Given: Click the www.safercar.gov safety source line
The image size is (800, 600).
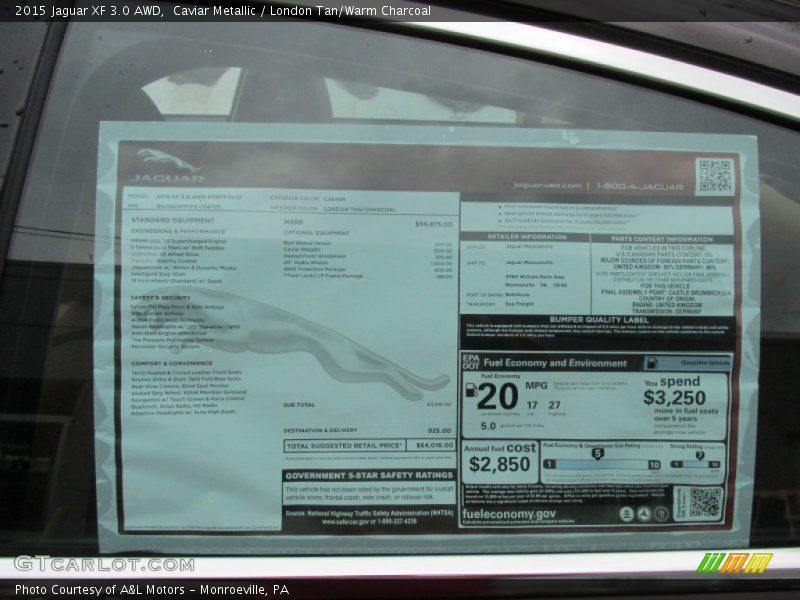Looking at the screenshot, I should pyautogui.click(x=369, y=521).
